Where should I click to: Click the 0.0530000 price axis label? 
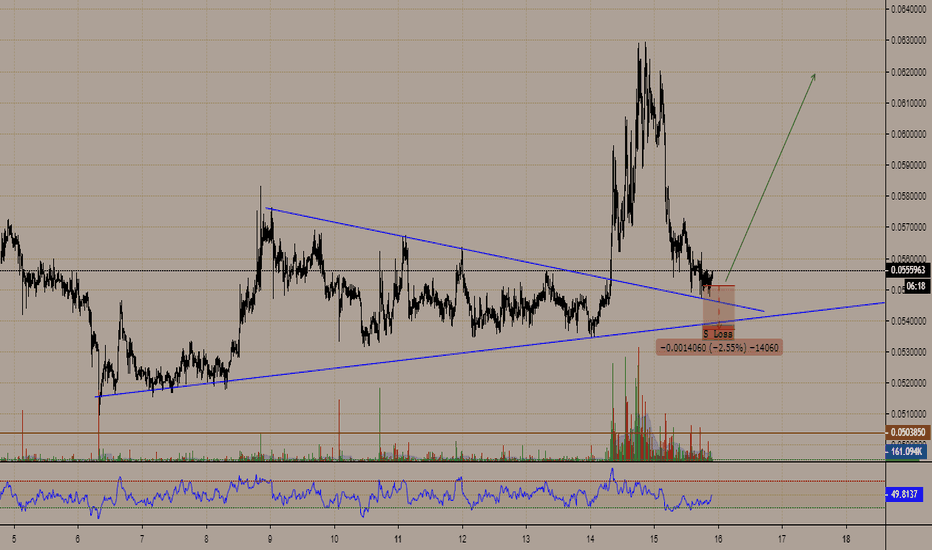point(908,351)
